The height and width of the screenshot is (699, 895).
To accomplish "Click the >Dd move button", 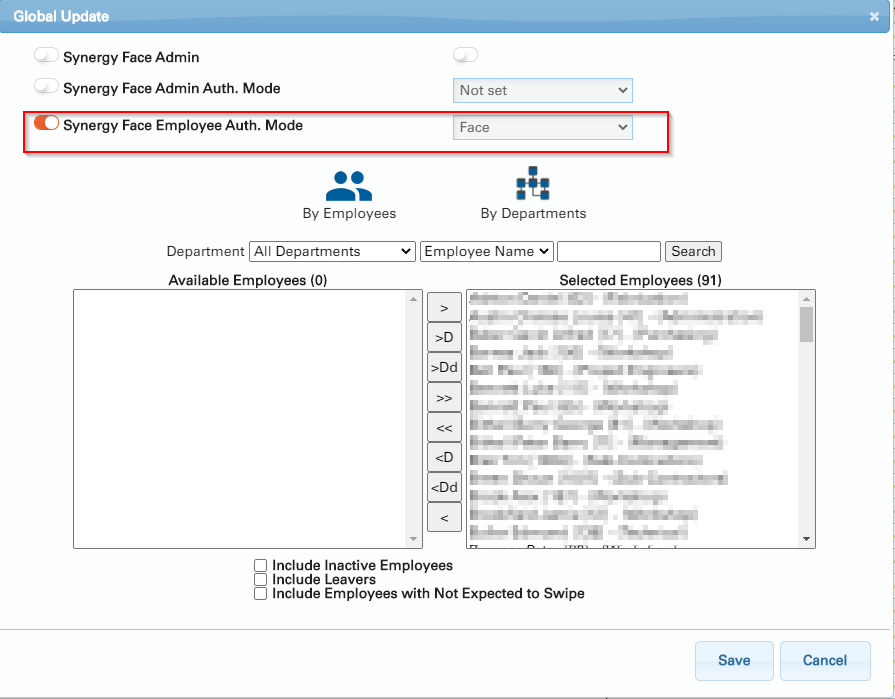I will tap(444, 367).
